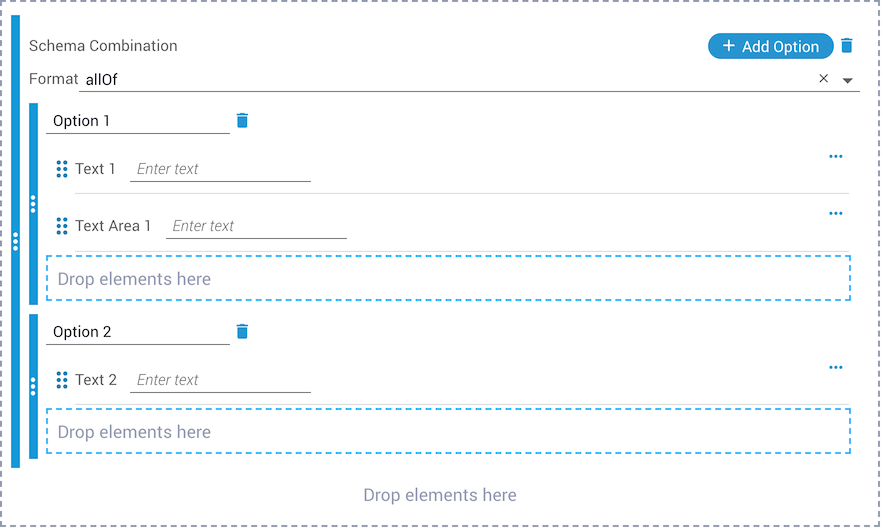This screenshot has height=529, width=884.
Task: Grab the drag handle beside Text Area 1
Action: pos(62,226)
